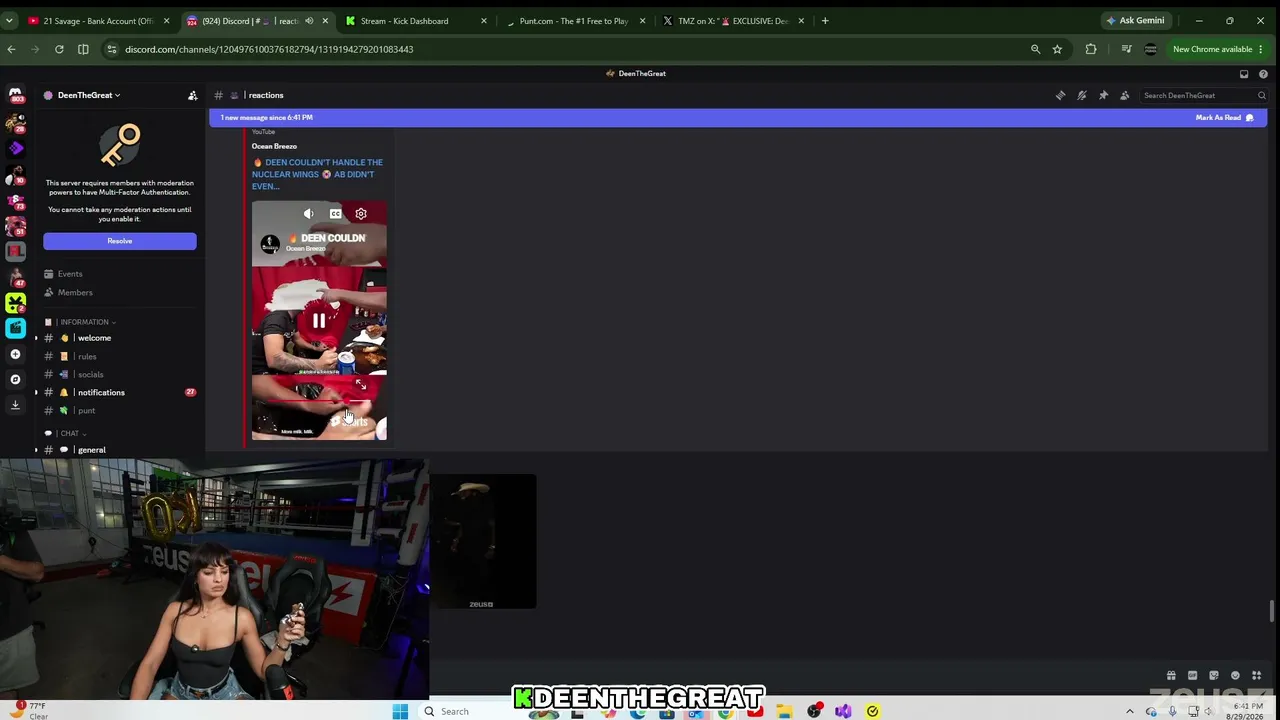Open the Add a Server plus icon
This screenshot has height=720, width=1280.
[x=15, y=354]
